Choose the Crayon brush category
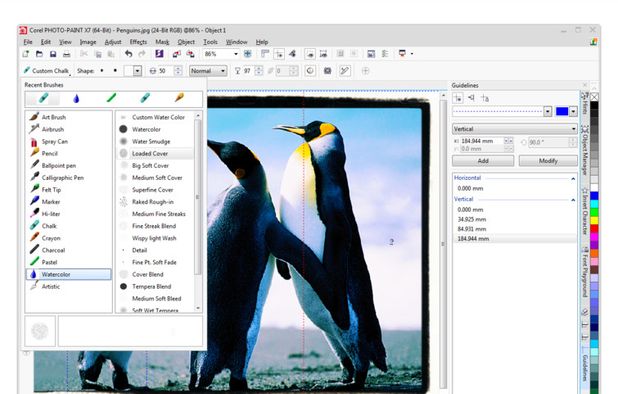 click(x=69, y=238)
